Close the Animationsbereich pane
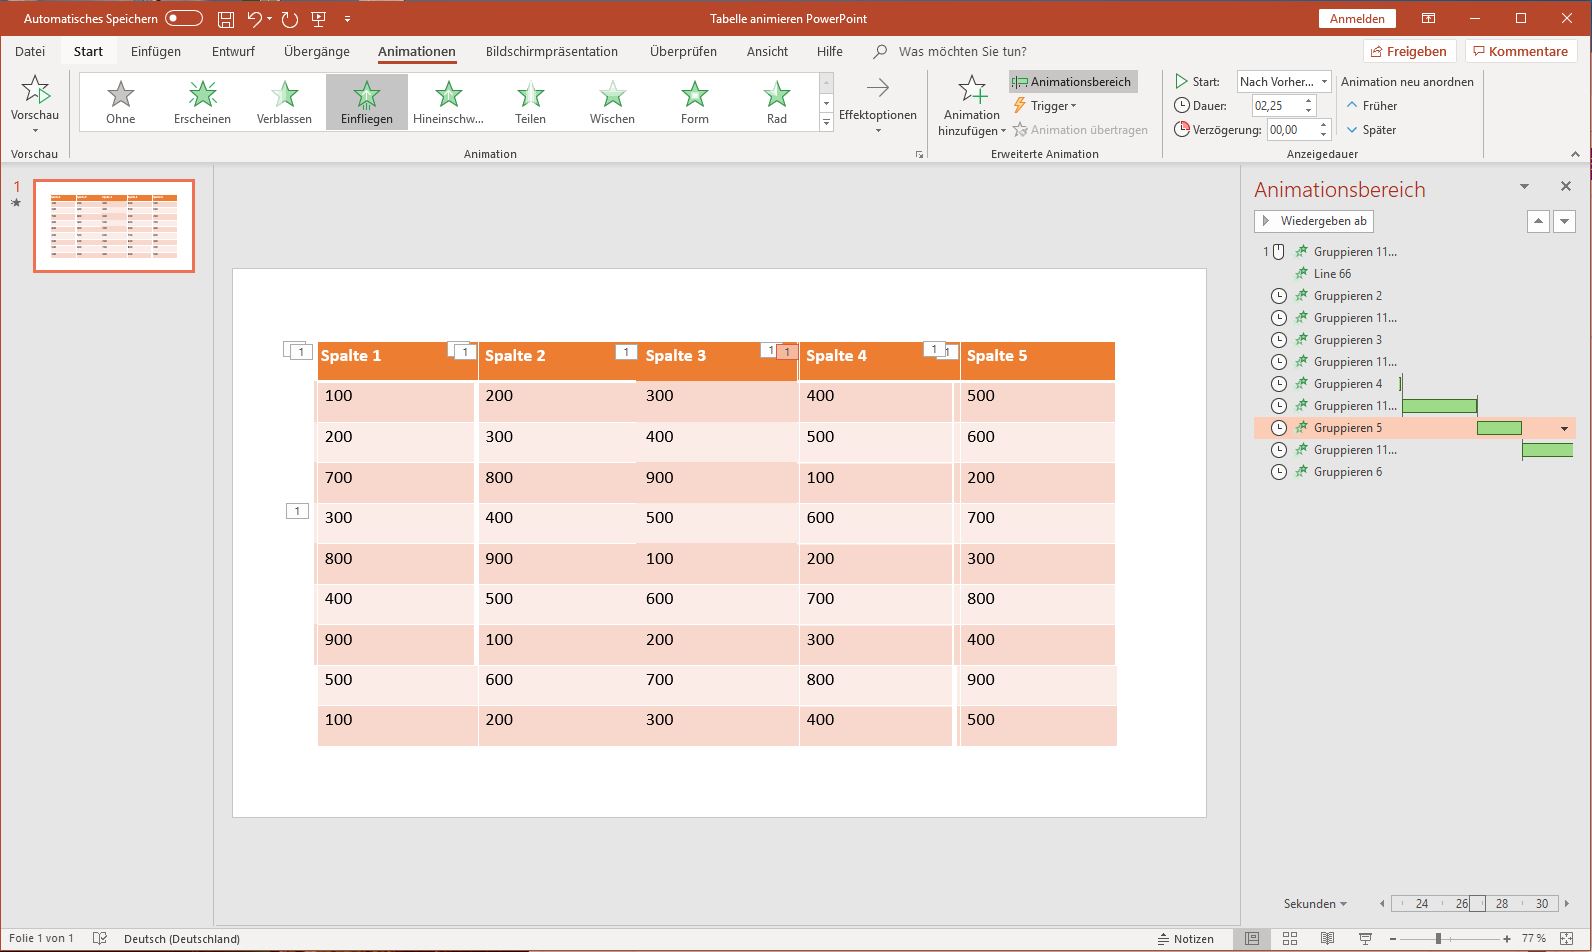Image resolution: width=1592 pixels, height=952 pixels. coord(1566,186)
